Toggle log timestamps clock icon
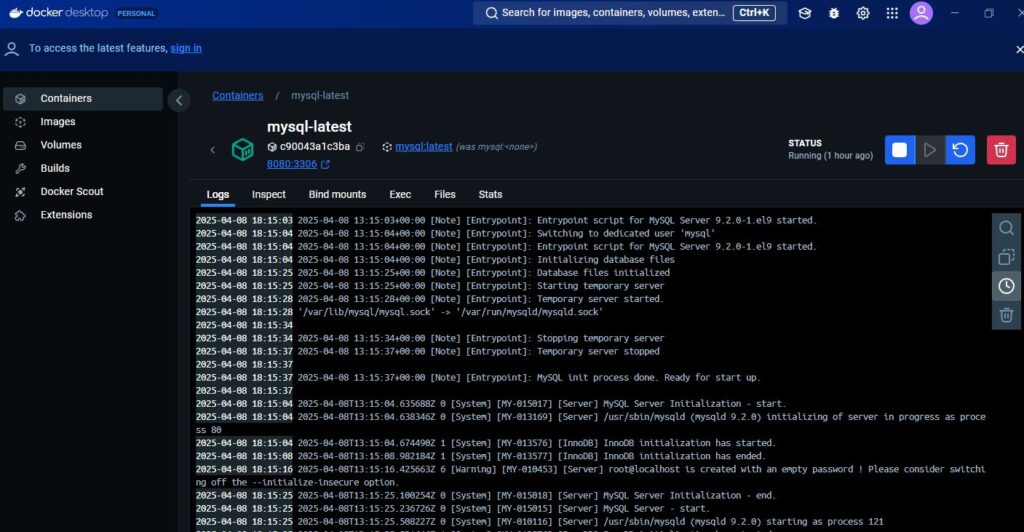The image size is (1024, 532). coord(1006,286)
